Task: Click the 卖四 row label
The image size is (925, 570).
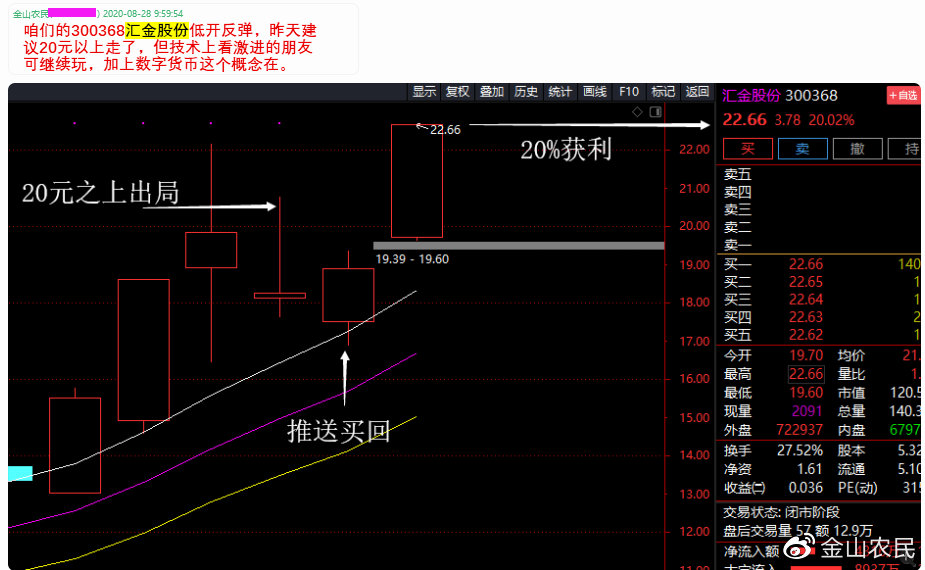Action: tap(737, 192)
